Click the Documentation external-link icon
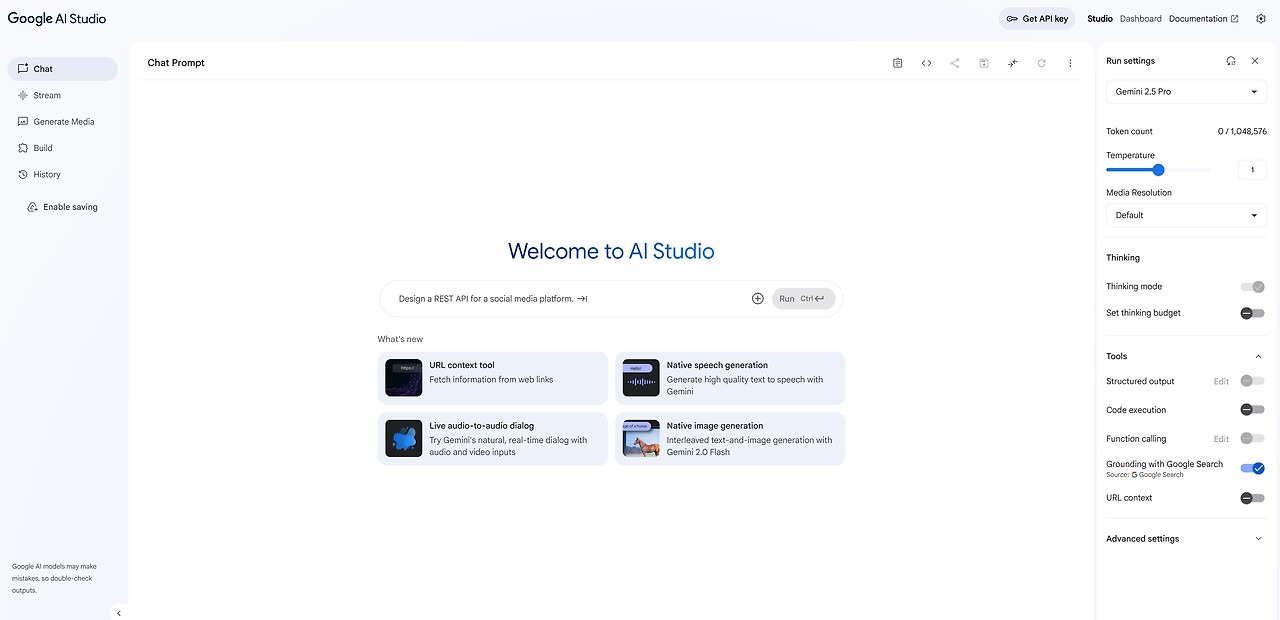The height and width of the screenshot is (620, 1280). 1235,19
